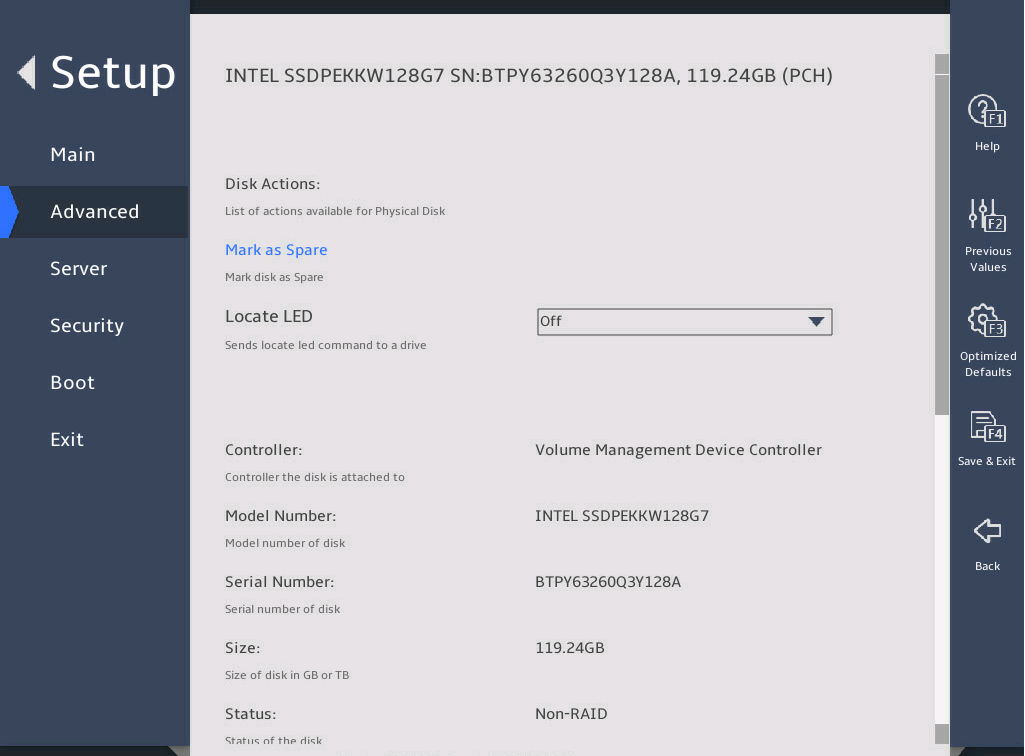Click the back arrow beside Setup
Viewport: 1025px width, 756px height.
point(27,72)
